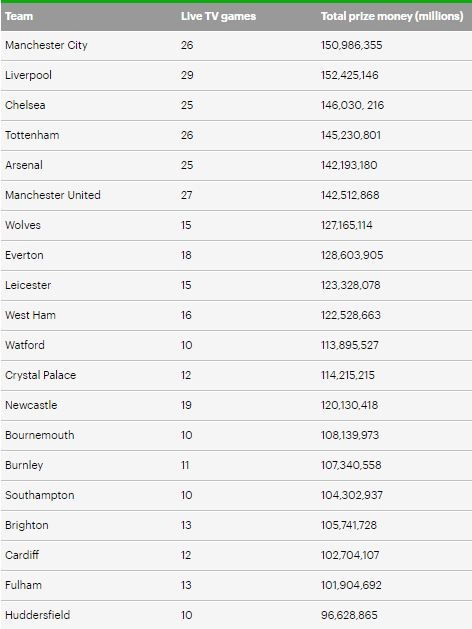
Task: Click Tottenham's live TV games count
Action: point(187,135)
